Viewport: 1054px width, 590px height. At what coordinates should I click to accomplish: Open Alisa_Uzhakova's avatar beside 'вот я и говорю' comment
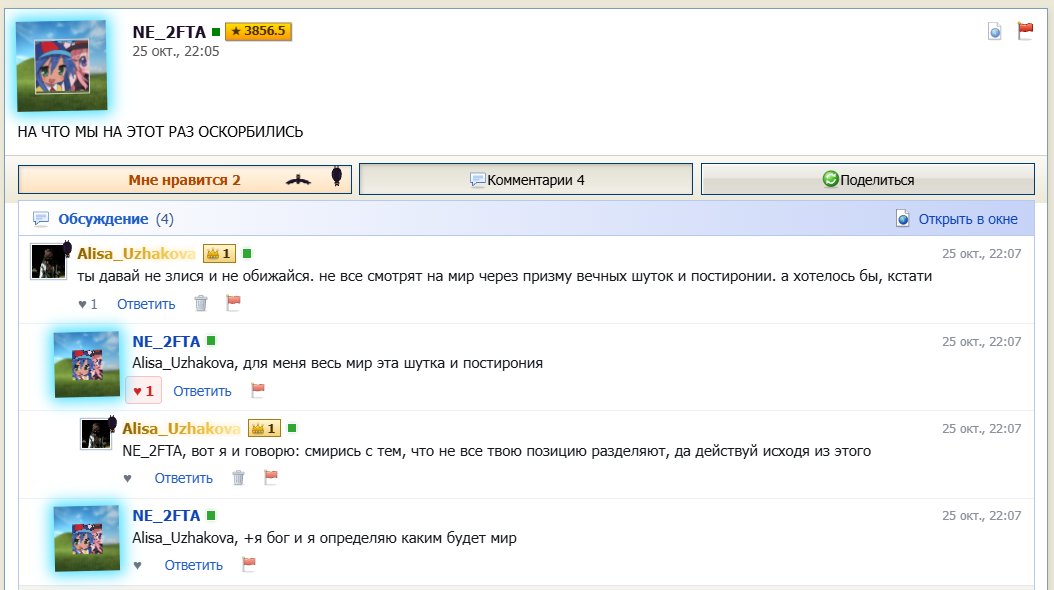point(96,433)
